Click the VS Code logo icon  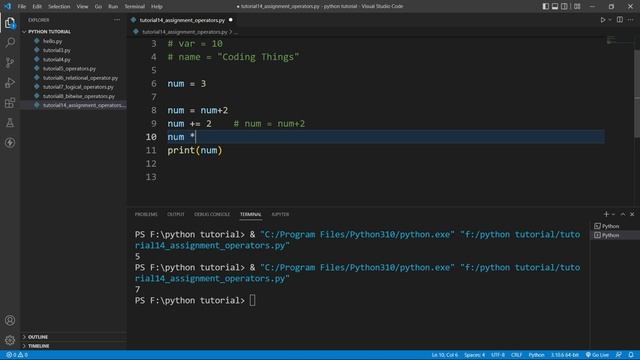7,6
